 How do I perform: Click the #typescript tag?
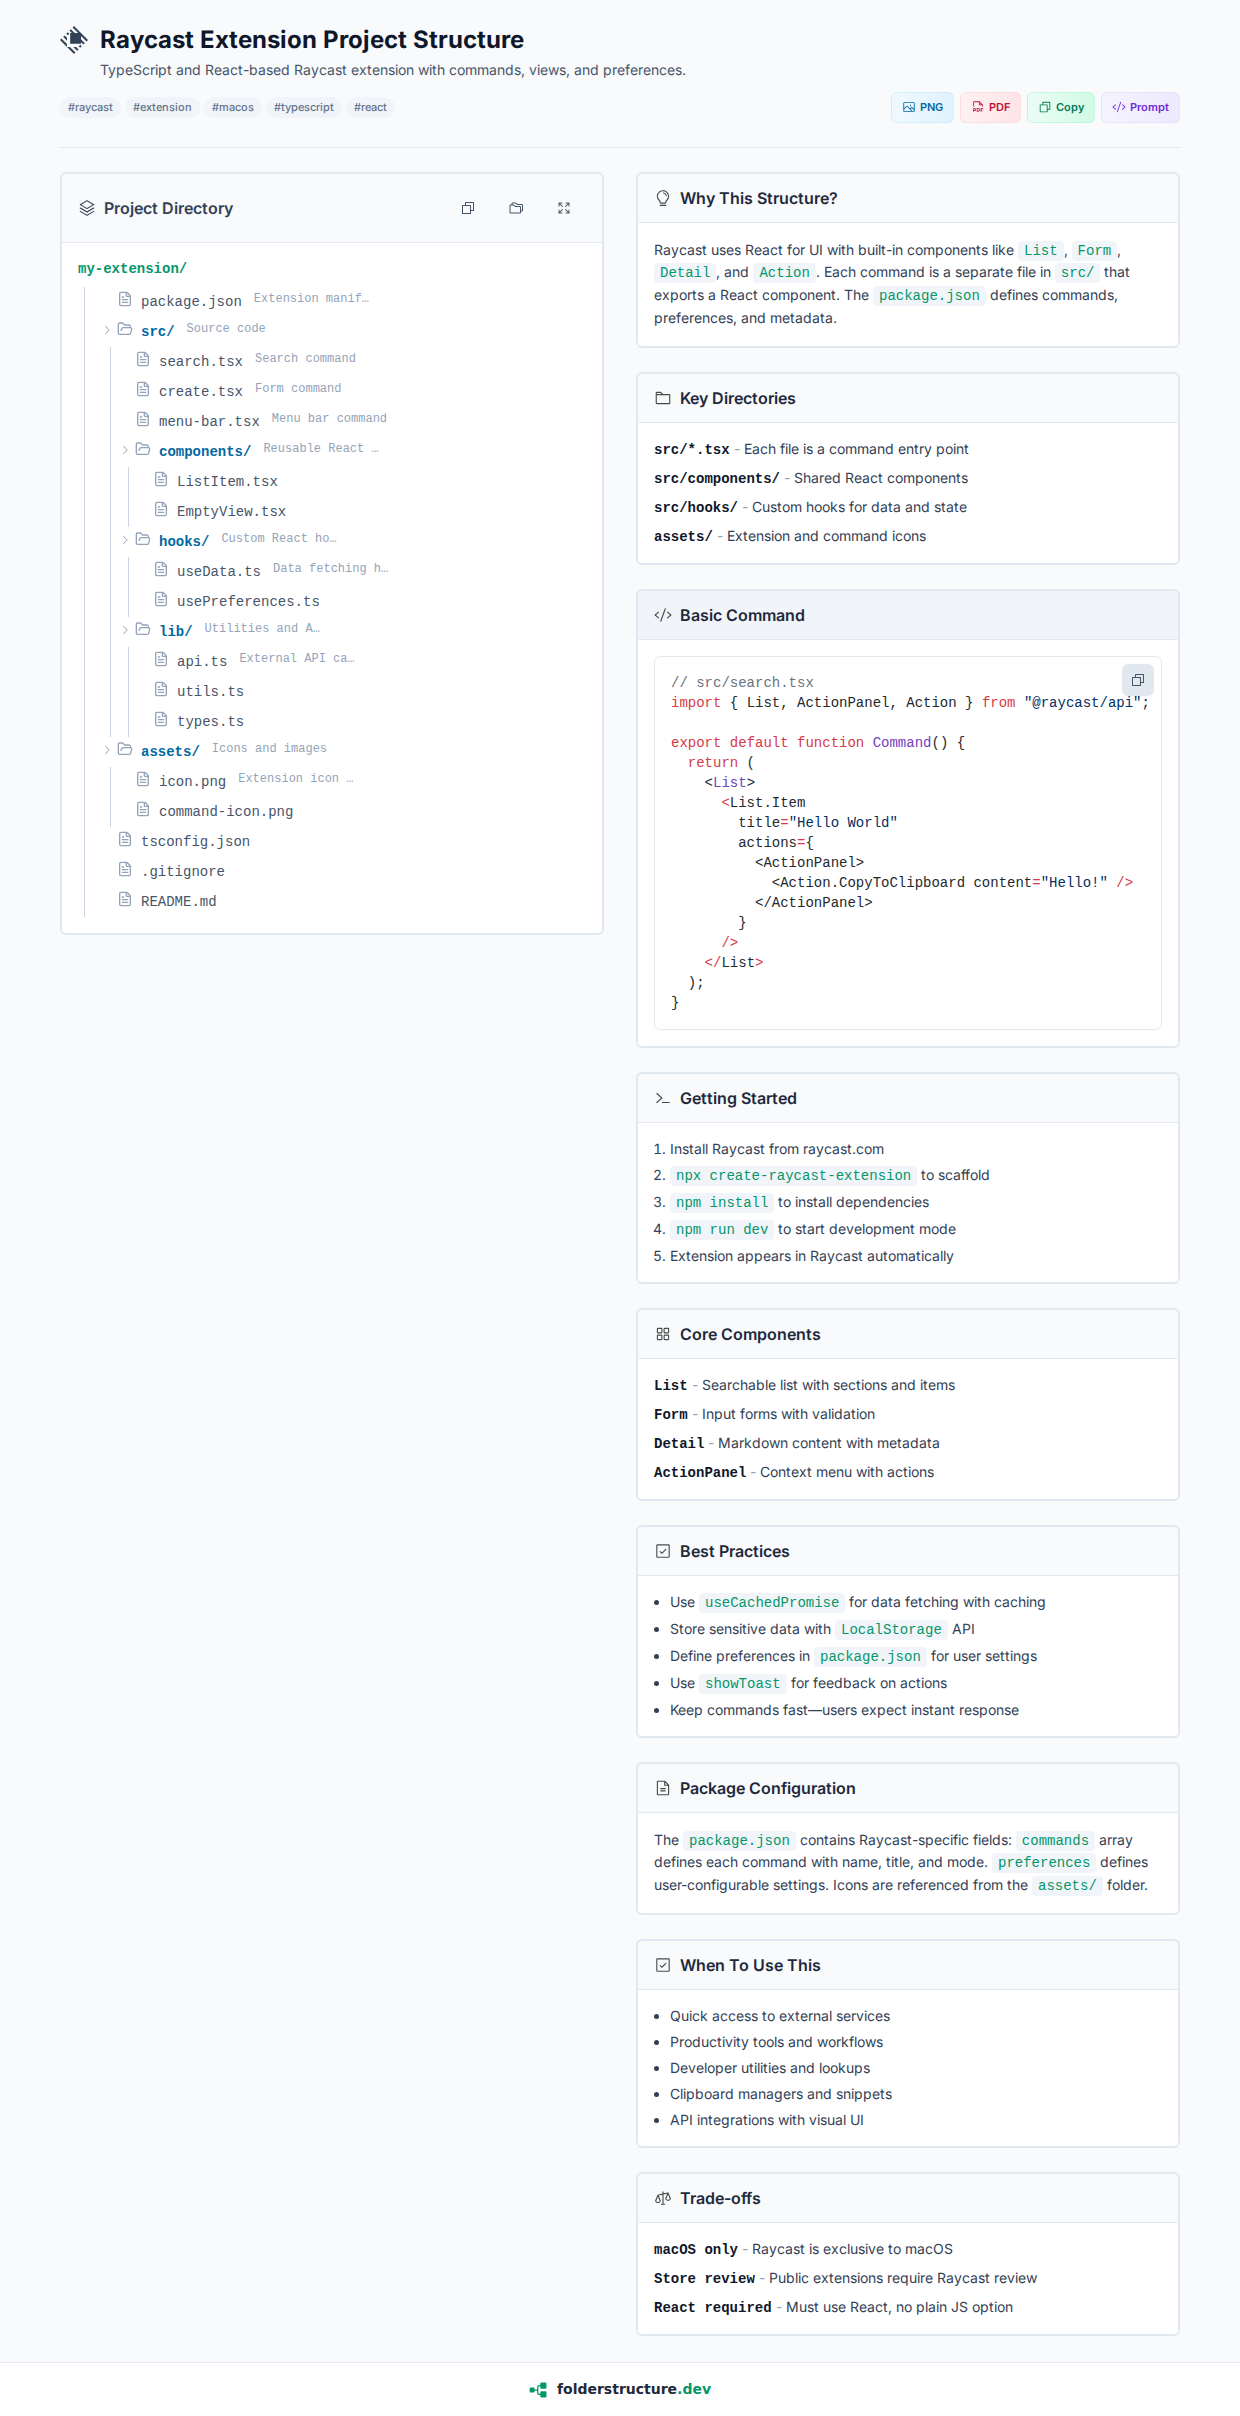point(303,107)
